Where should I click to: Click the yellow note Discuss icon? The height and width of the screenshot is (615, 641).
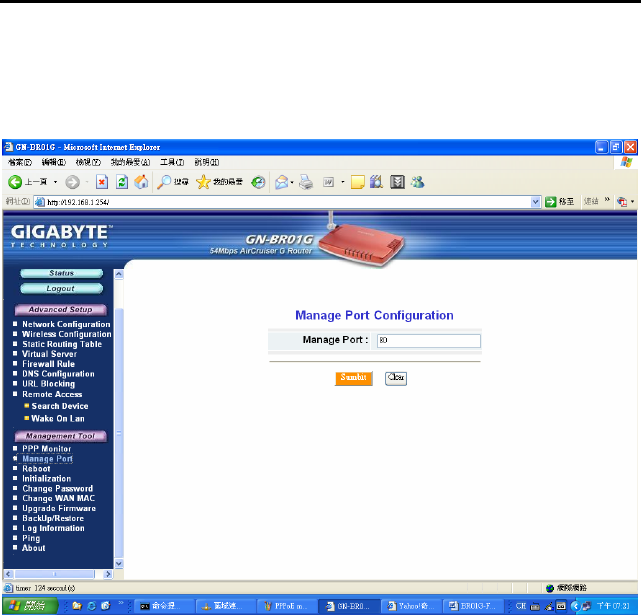point(357,182)
